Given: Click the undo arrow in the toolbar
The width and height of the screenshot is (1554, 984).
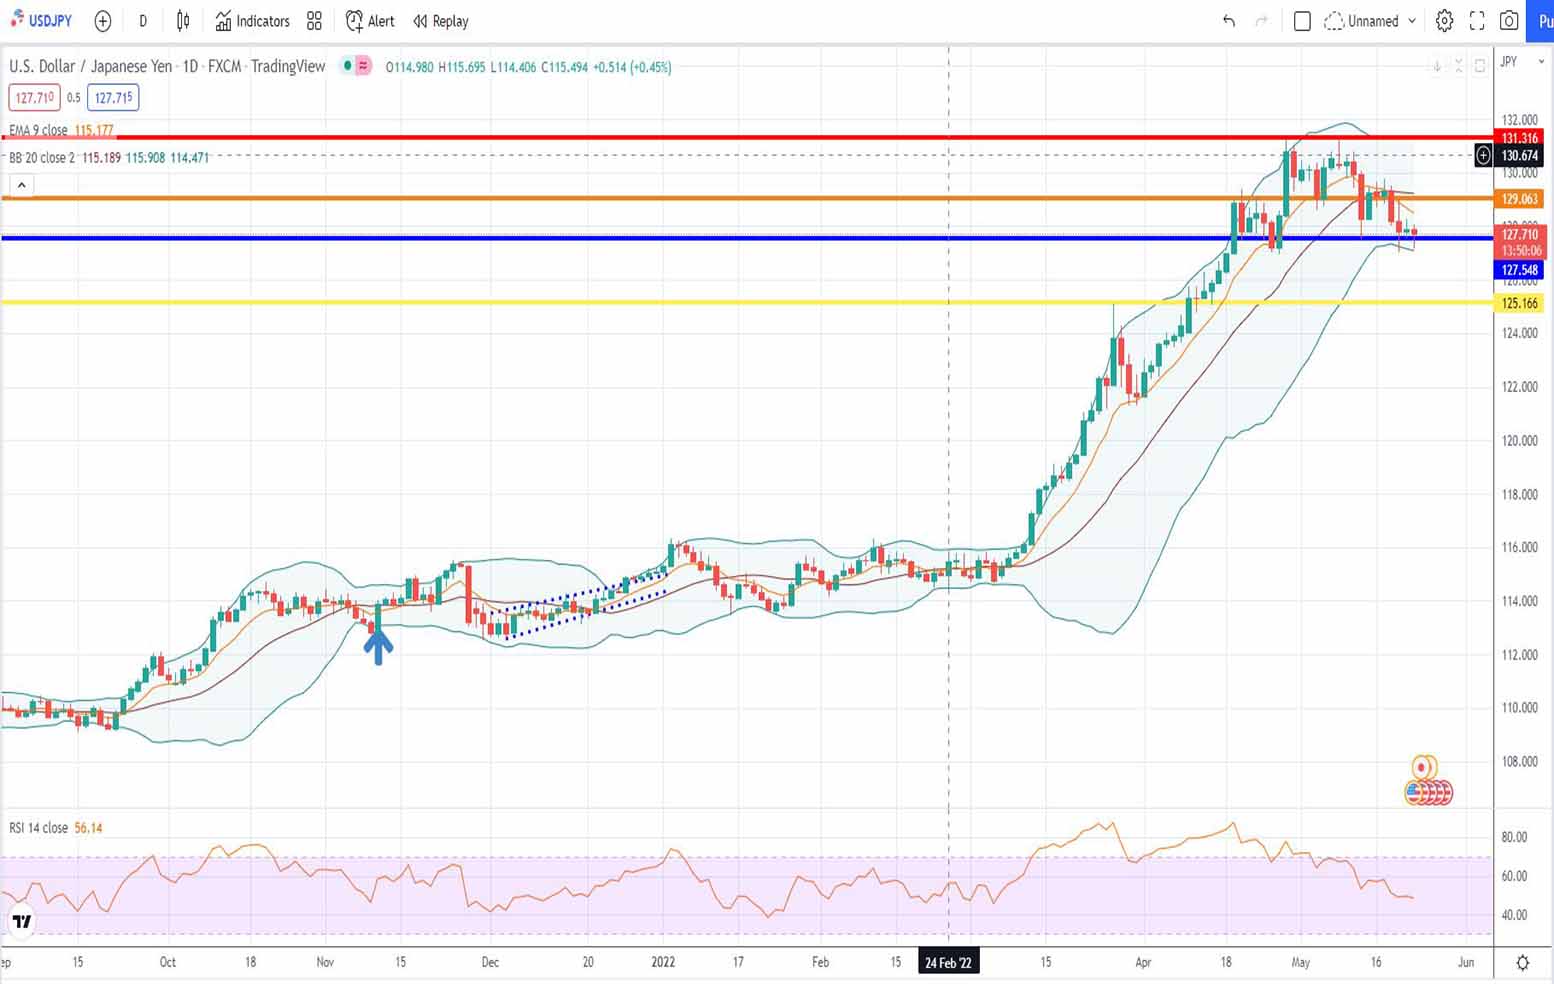Looking at the screenshot, I should pyautogui.click(x=1228, y=21).
